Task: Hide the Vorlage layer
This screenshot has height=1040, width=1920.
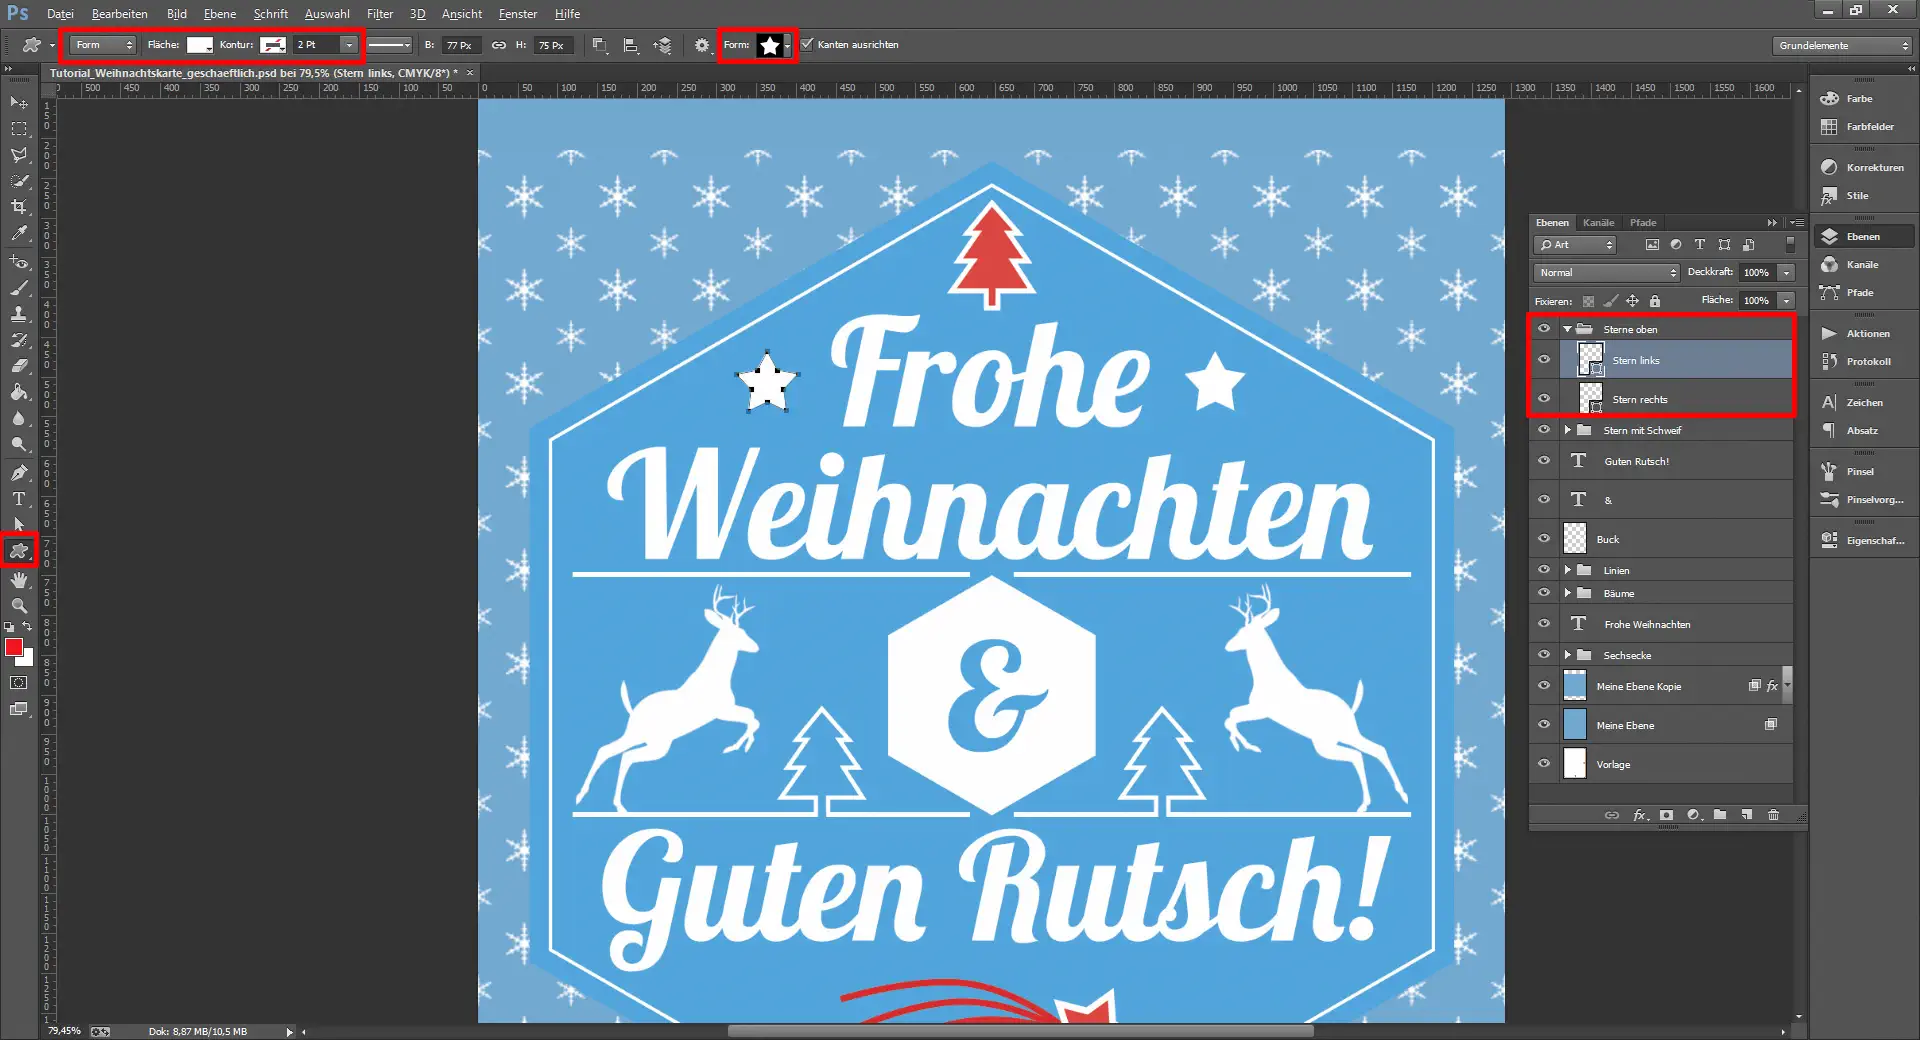Action: 1545,764
